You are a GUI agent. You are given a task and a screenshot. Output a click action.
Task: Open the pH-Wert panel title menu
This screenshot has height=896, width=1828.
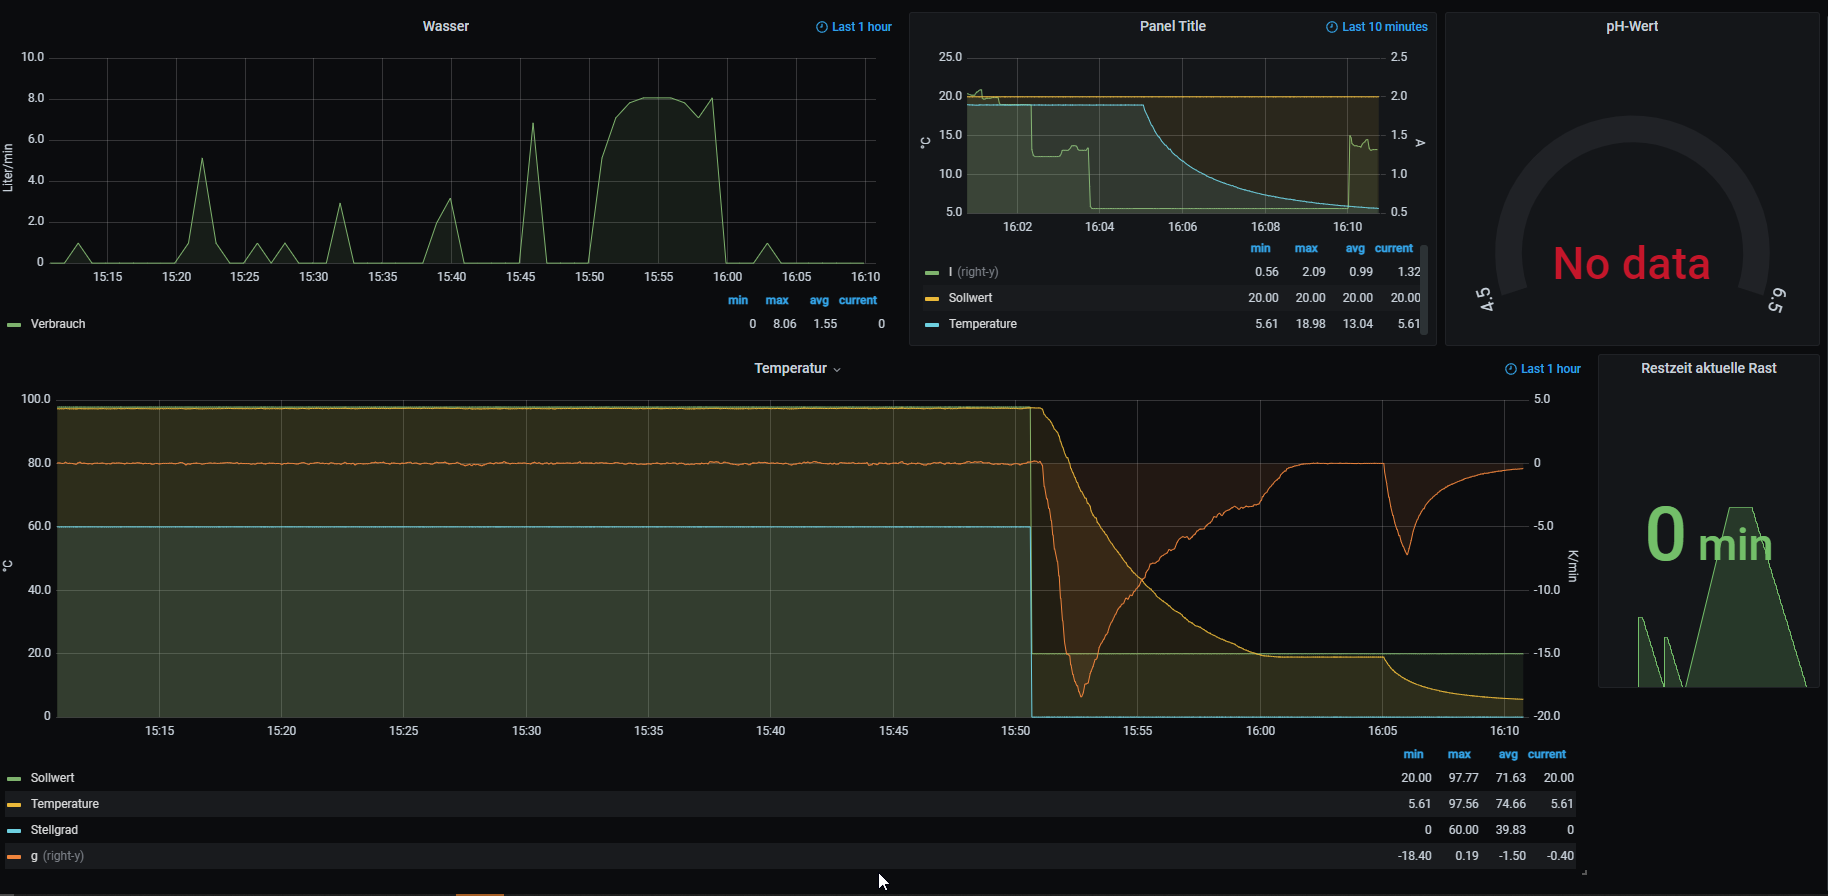point(1631,27)
